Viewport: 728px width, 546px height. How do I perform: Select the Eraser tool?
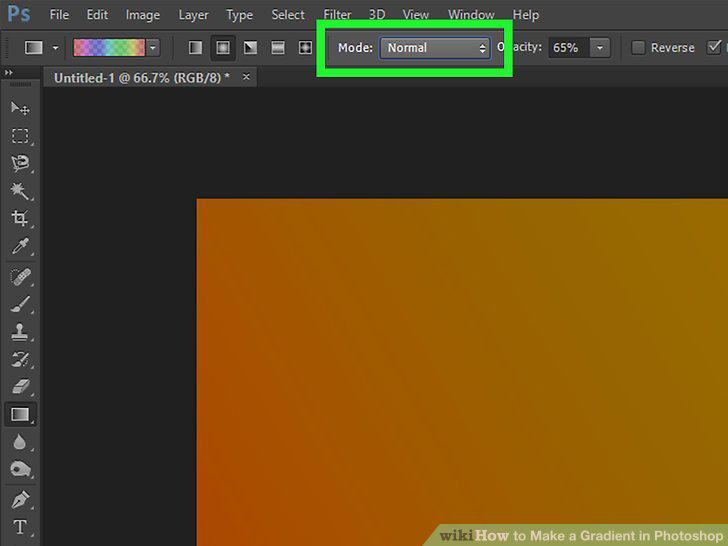pyautogui.click(x=20, y=387)
